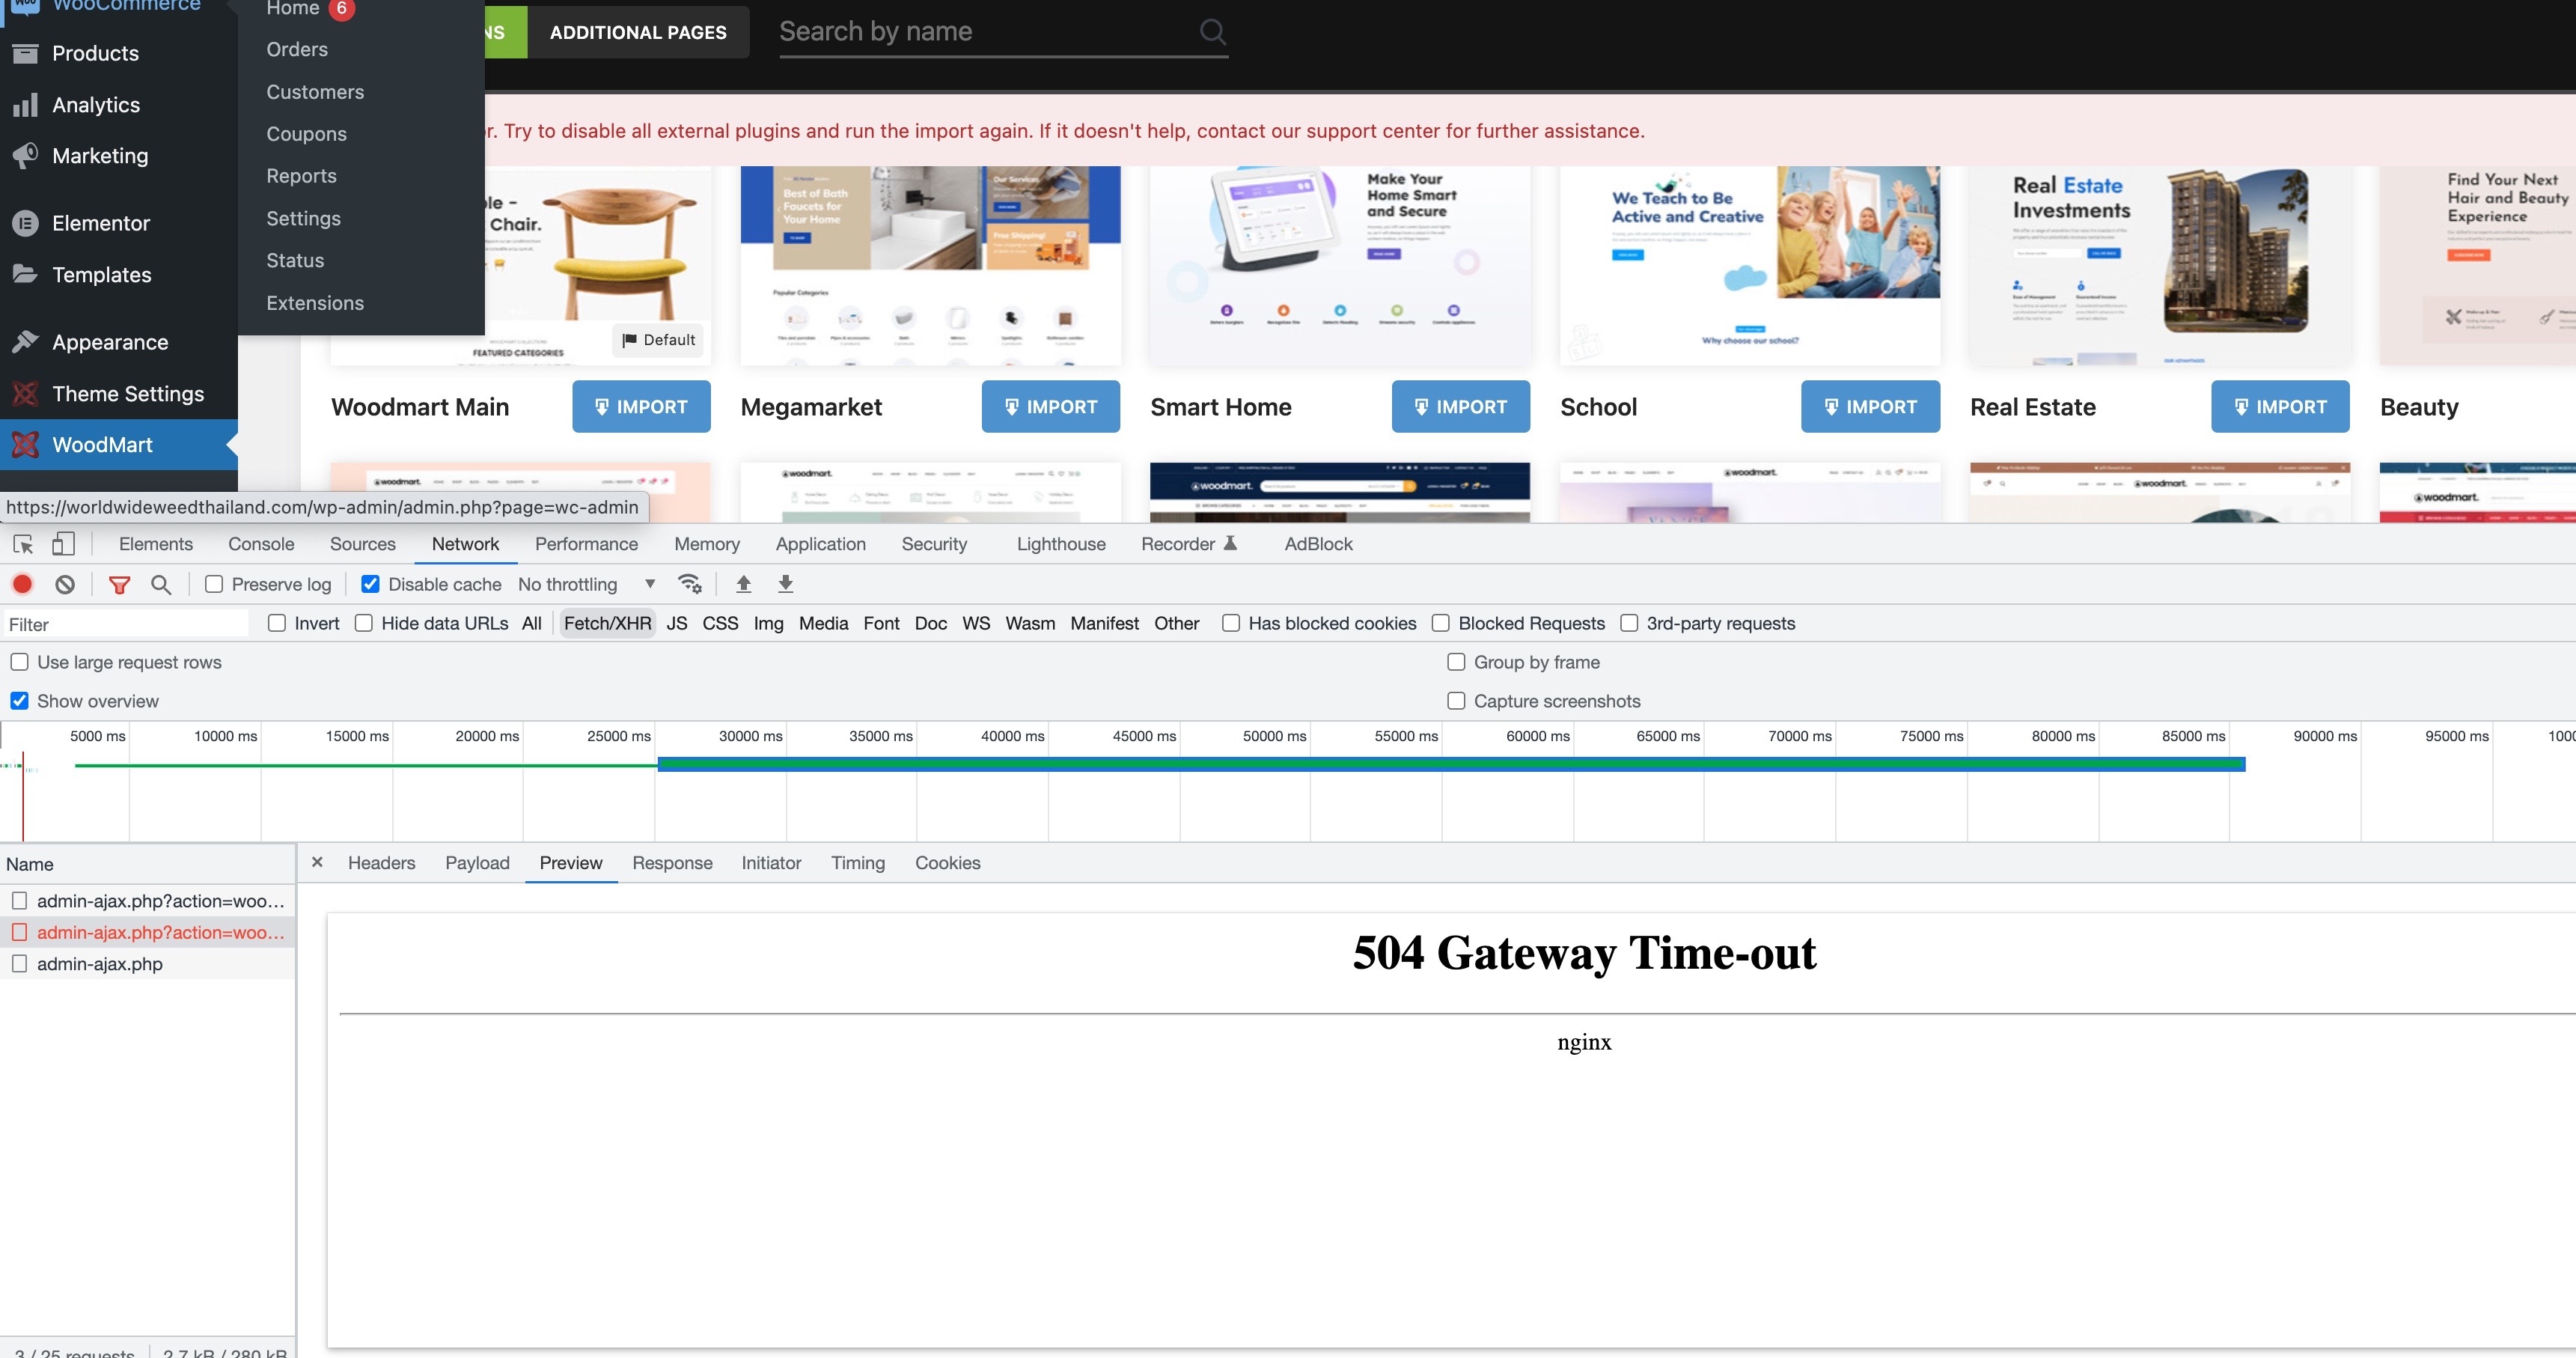This screenshot has width=2576, height=1358.
Task: Open network search magnifier icon
Action: 161,584
